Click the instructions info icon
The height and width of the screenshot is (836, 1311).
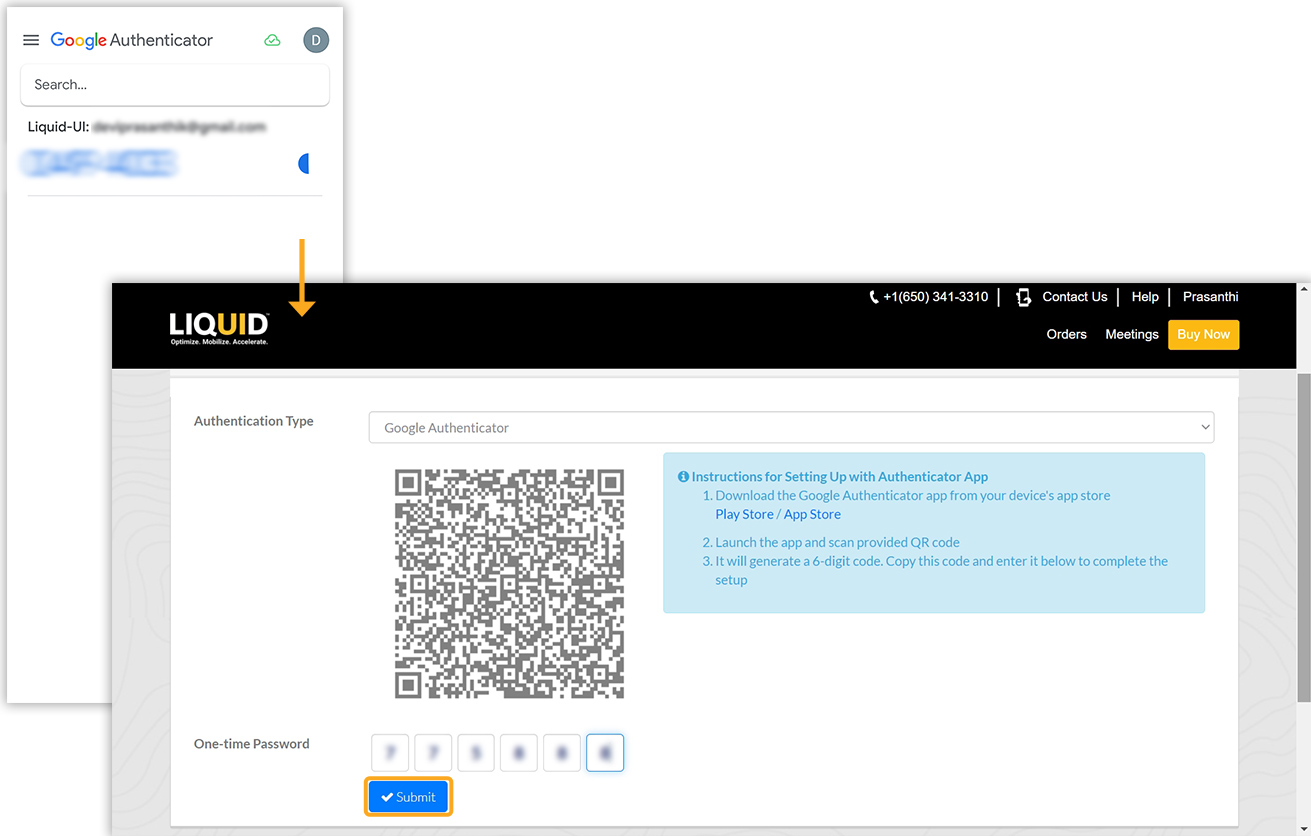tap(683, 477)
